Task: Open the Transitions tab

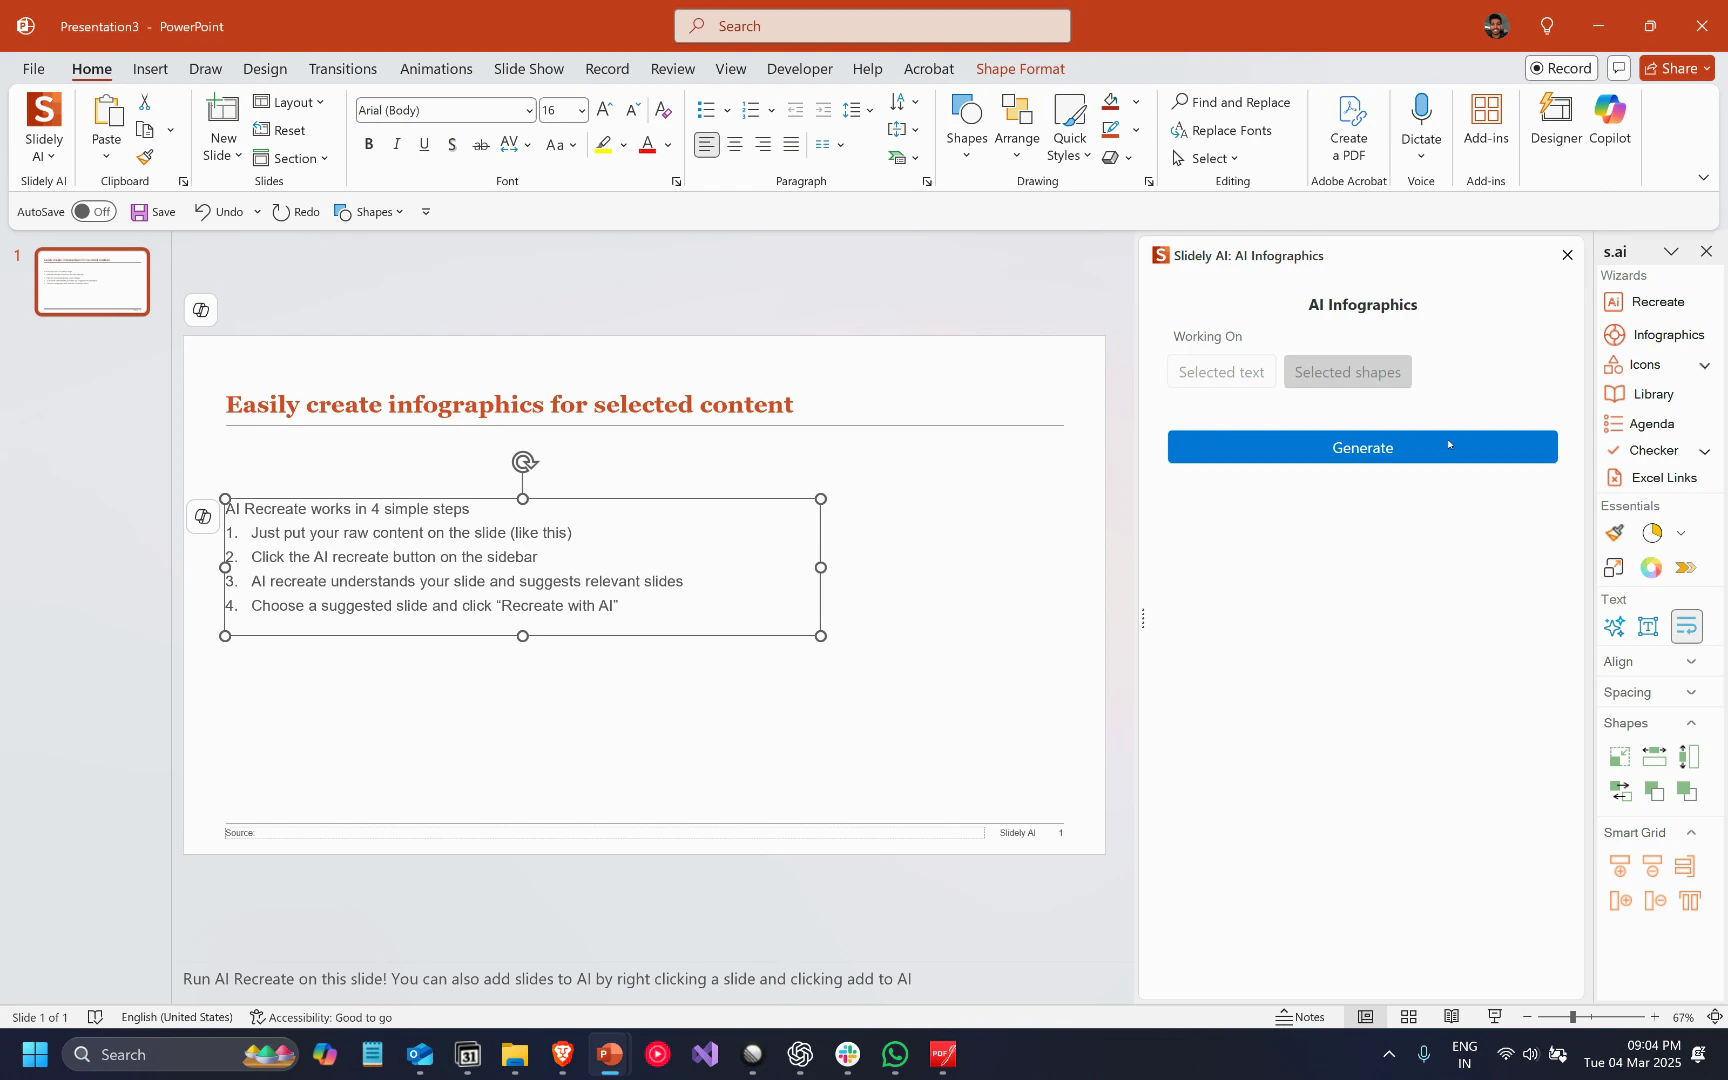Action: point(342,69)
